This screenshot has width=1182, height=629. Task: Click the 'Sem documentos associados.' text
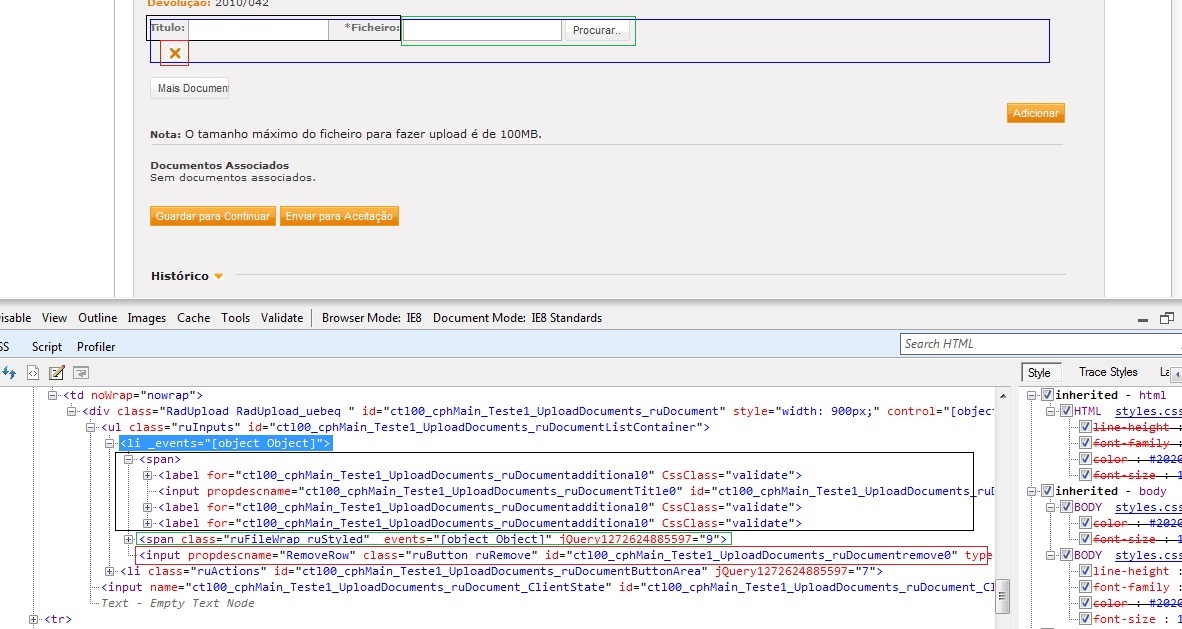[233, 178]
